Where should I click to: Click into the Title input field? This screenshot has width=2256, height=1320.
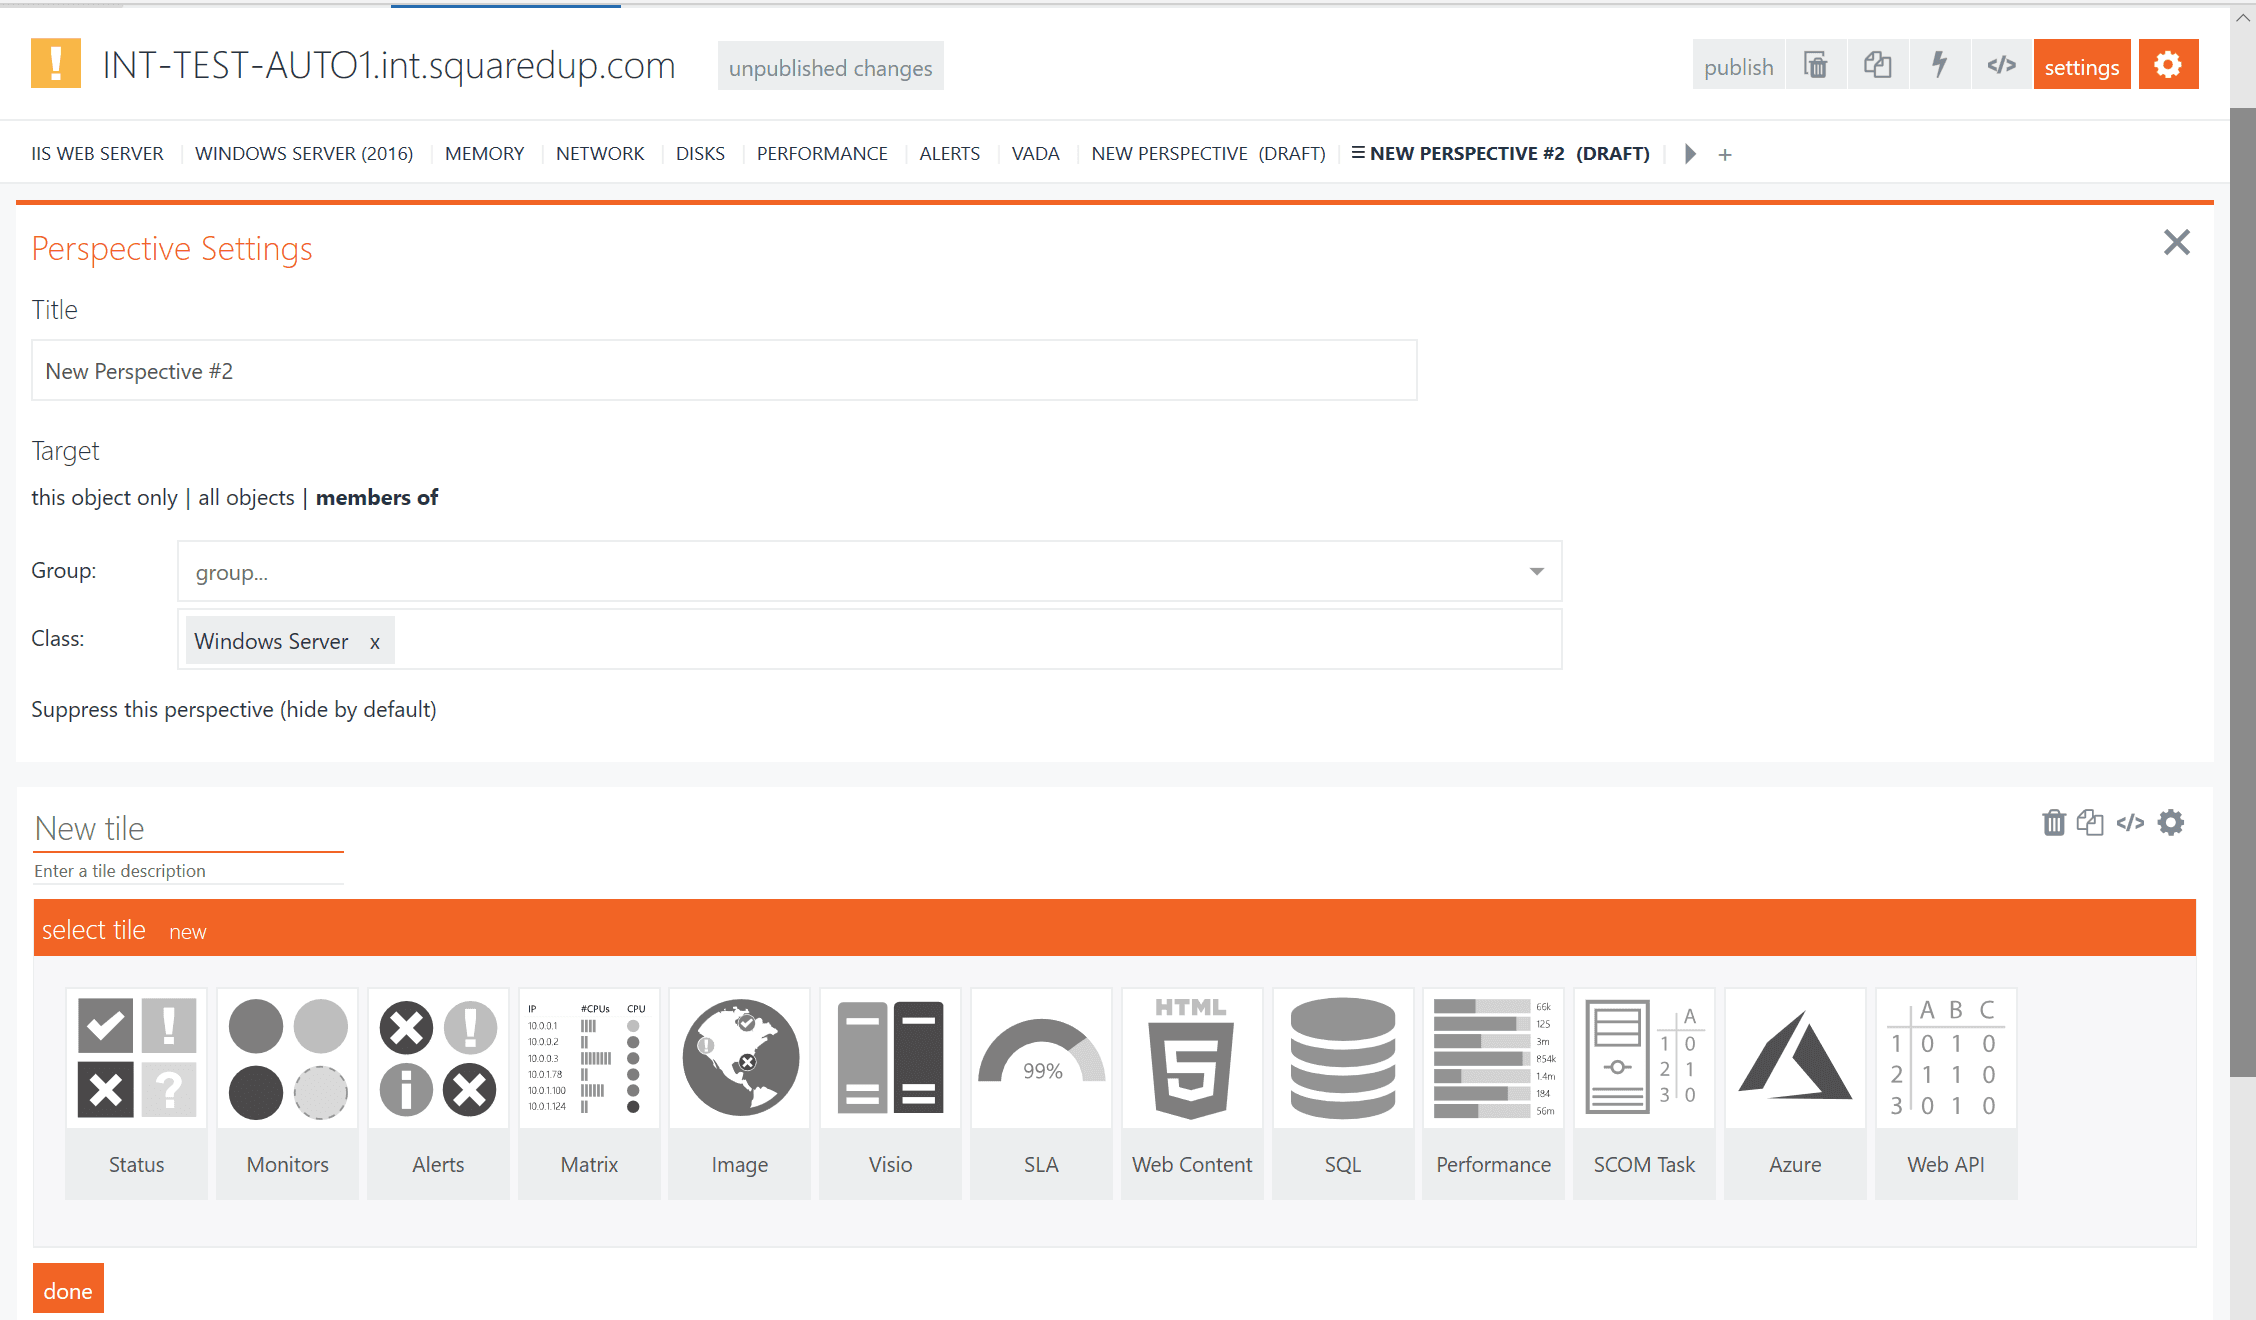723,371
